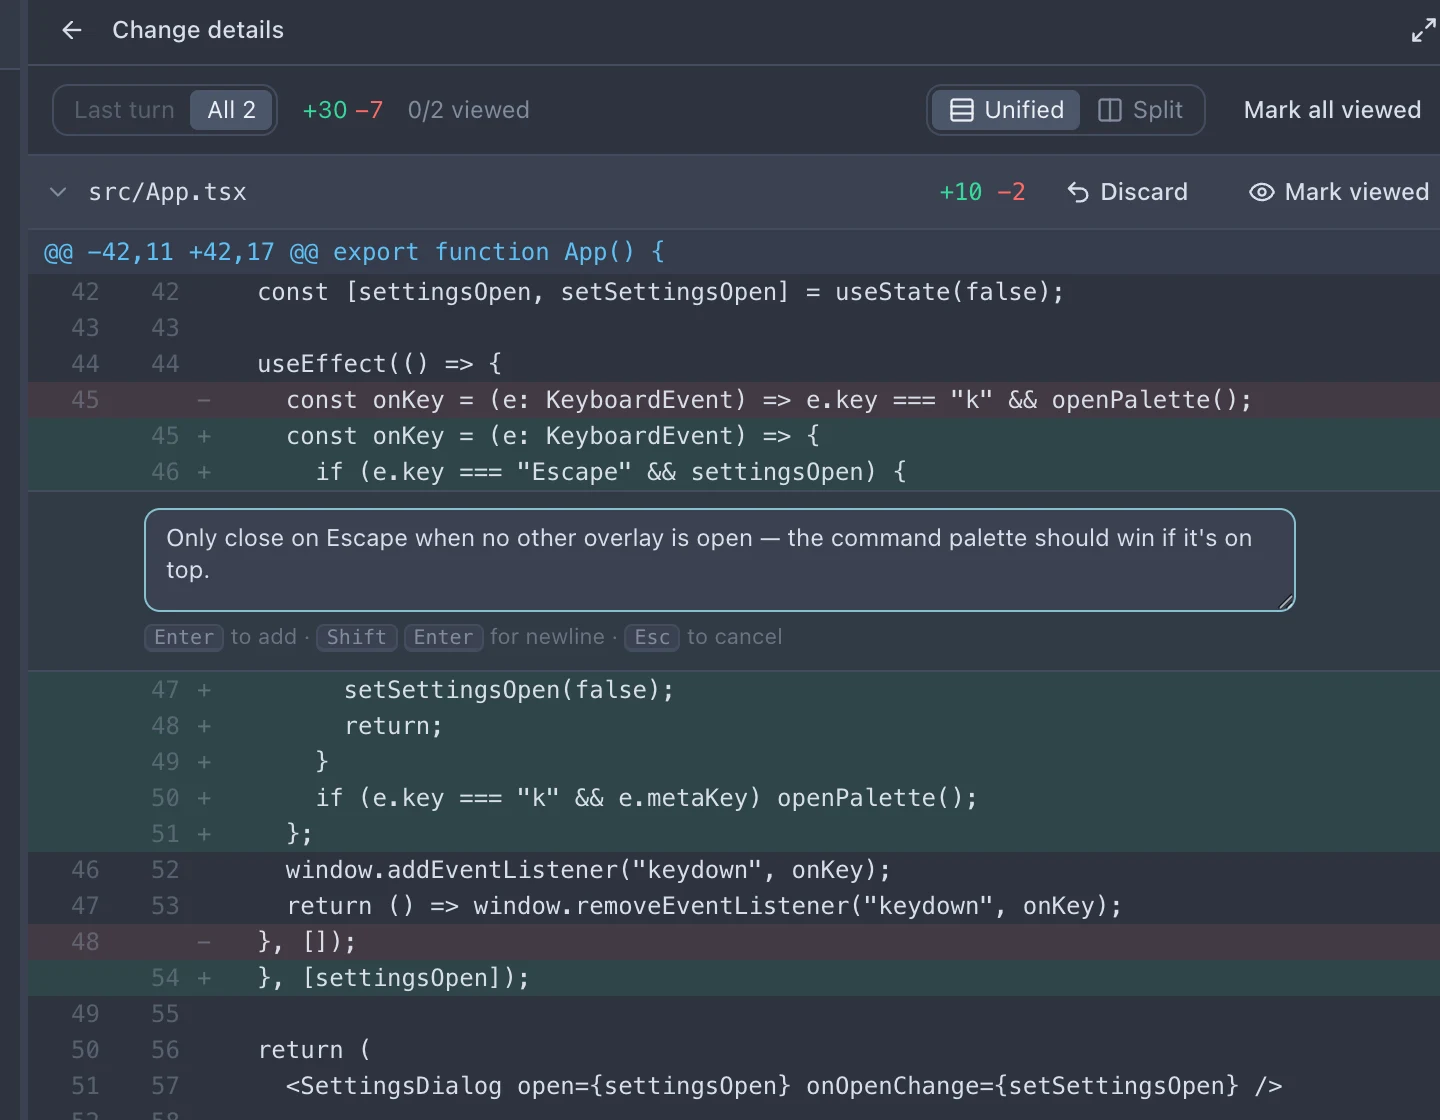Expand the change details panel to fullscreen
Viewport: 1440px width, 1120px height.
[x=1423, y=30]
